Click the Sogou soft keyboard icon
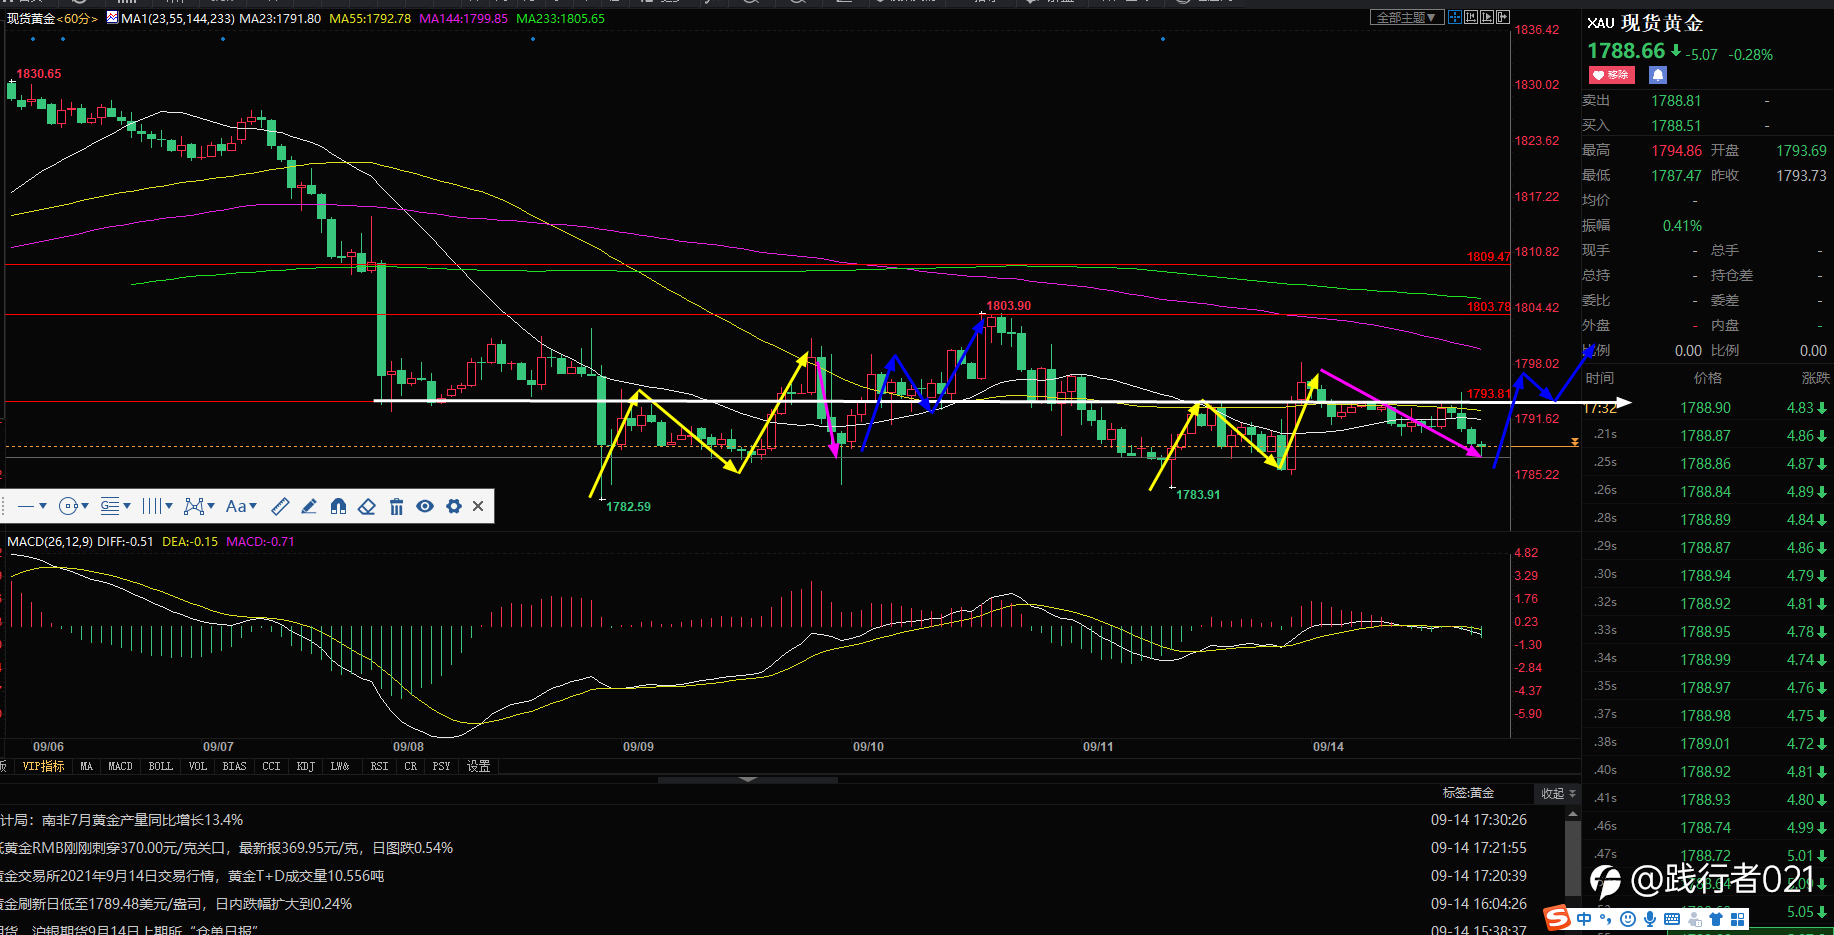1834x935 pixels. coord(1672,919)
